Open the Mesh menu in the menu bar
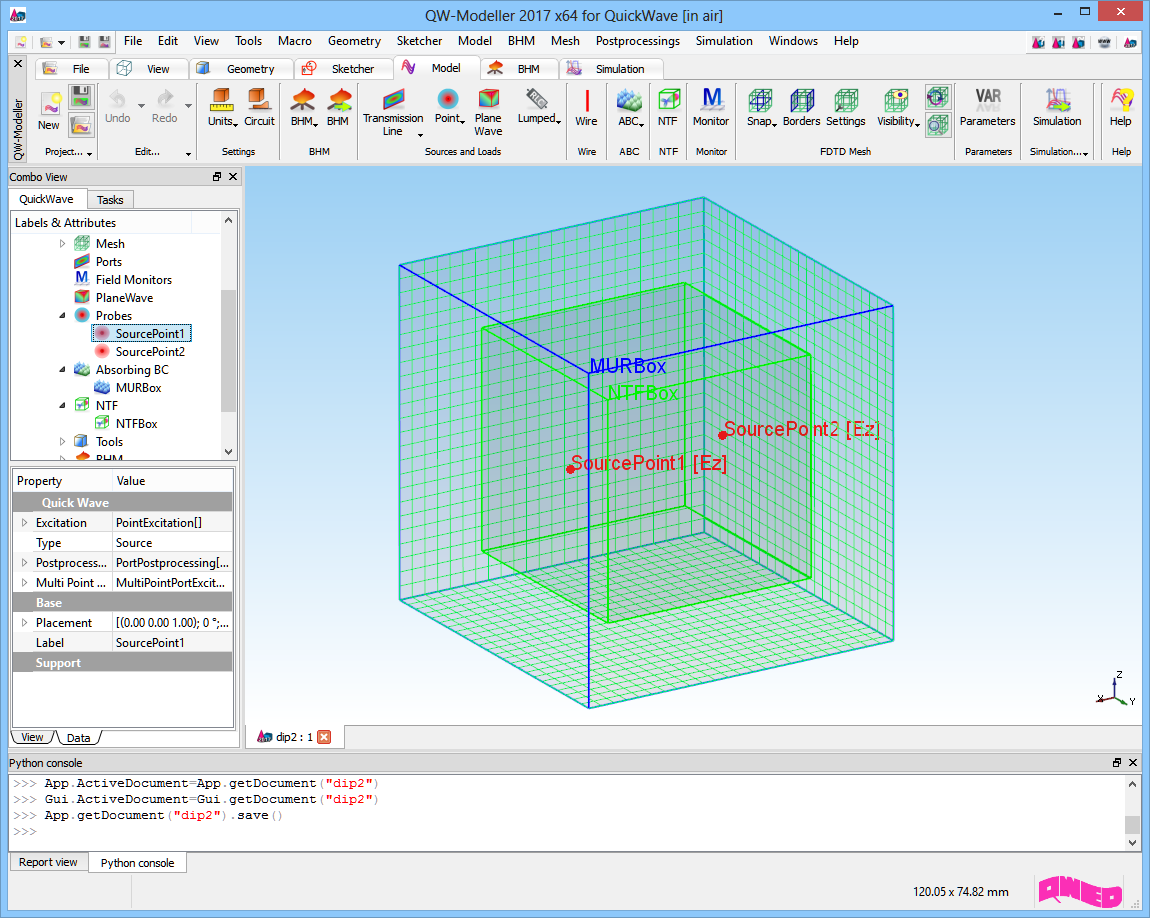The height and width of the screenshot is (918, 1150). click(565, 41)
